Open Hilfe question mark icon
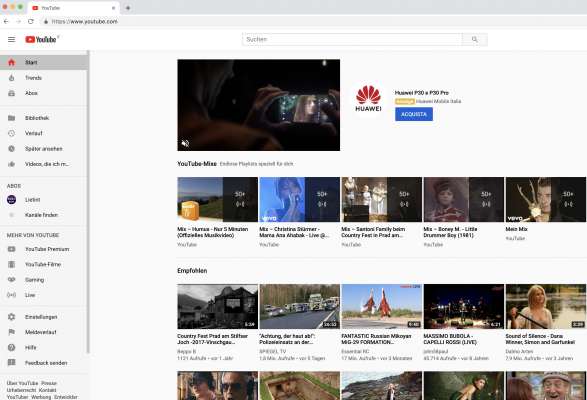This screenshot has width=587, height=400. coord(12,348)
